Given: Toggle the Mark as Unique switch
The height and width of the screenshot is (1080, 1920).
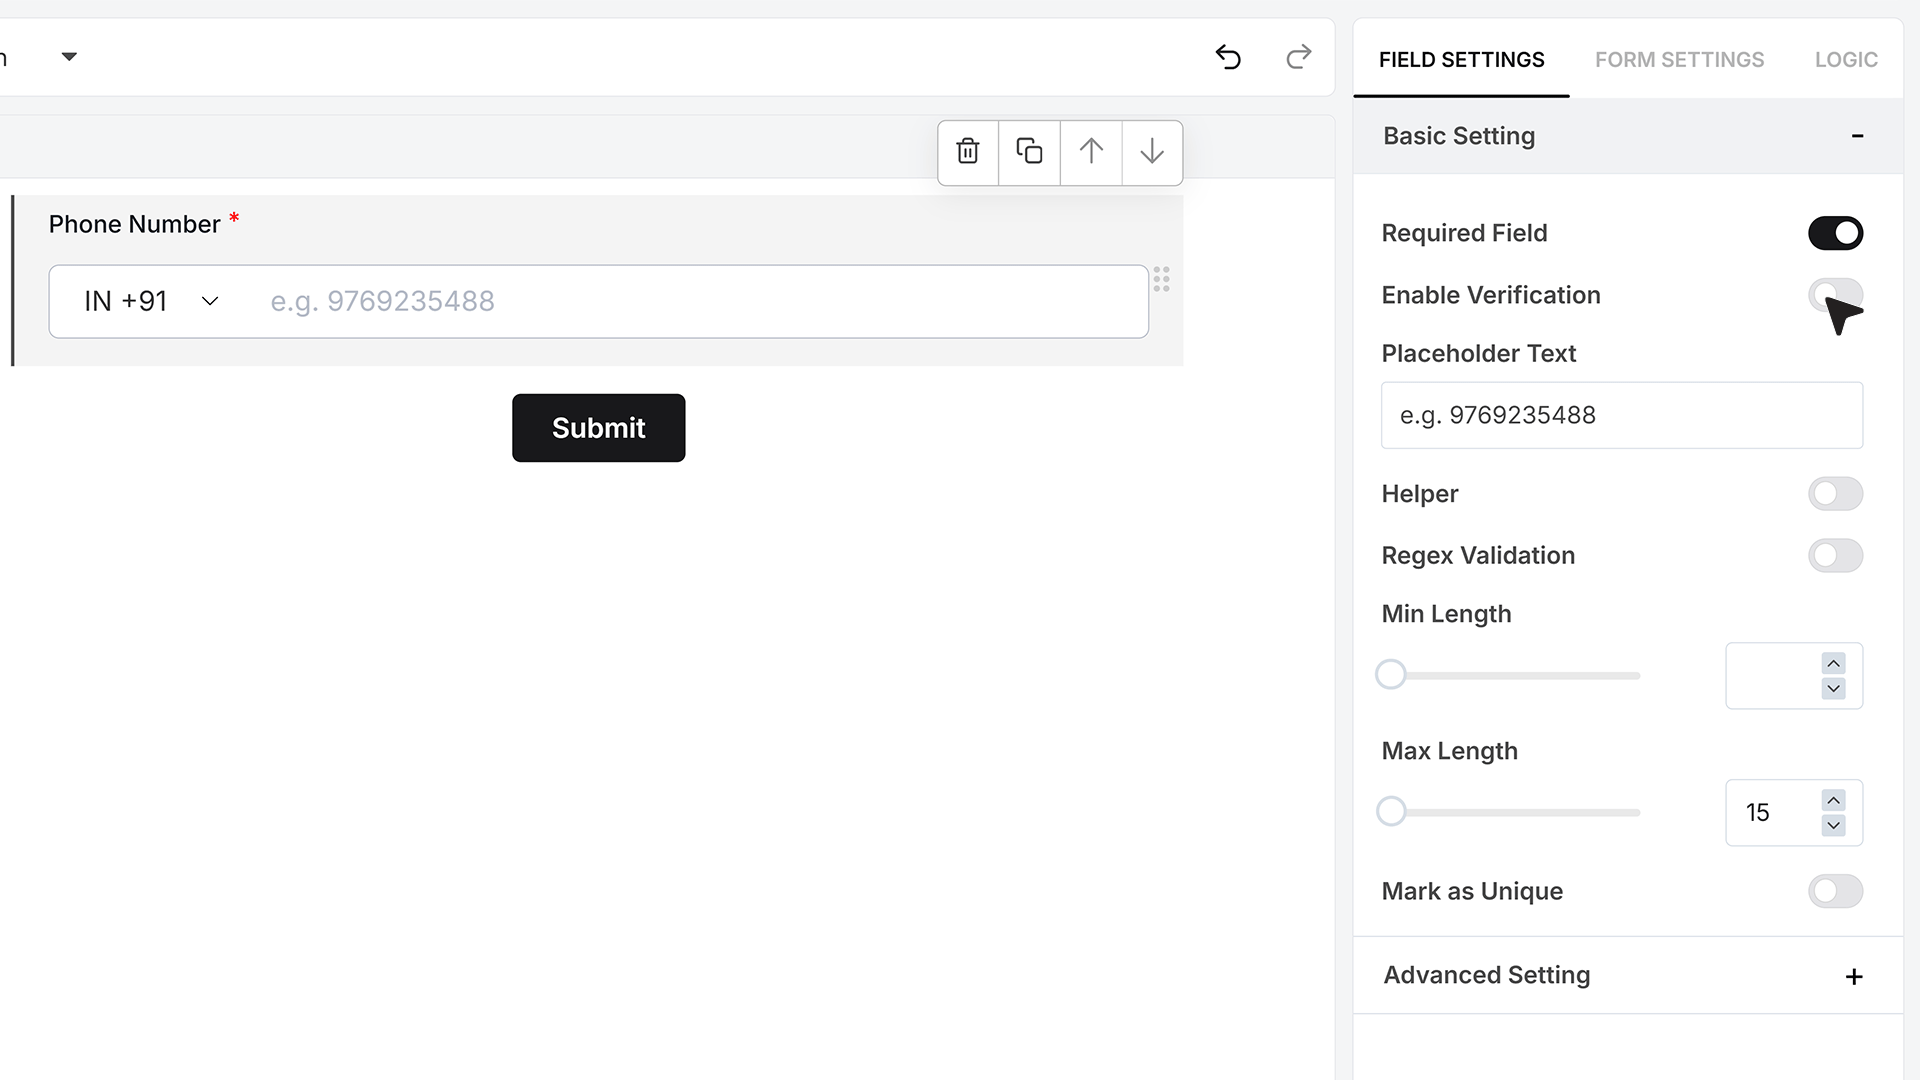Looking at the screenshot, I should click(x=1835, y=891).
